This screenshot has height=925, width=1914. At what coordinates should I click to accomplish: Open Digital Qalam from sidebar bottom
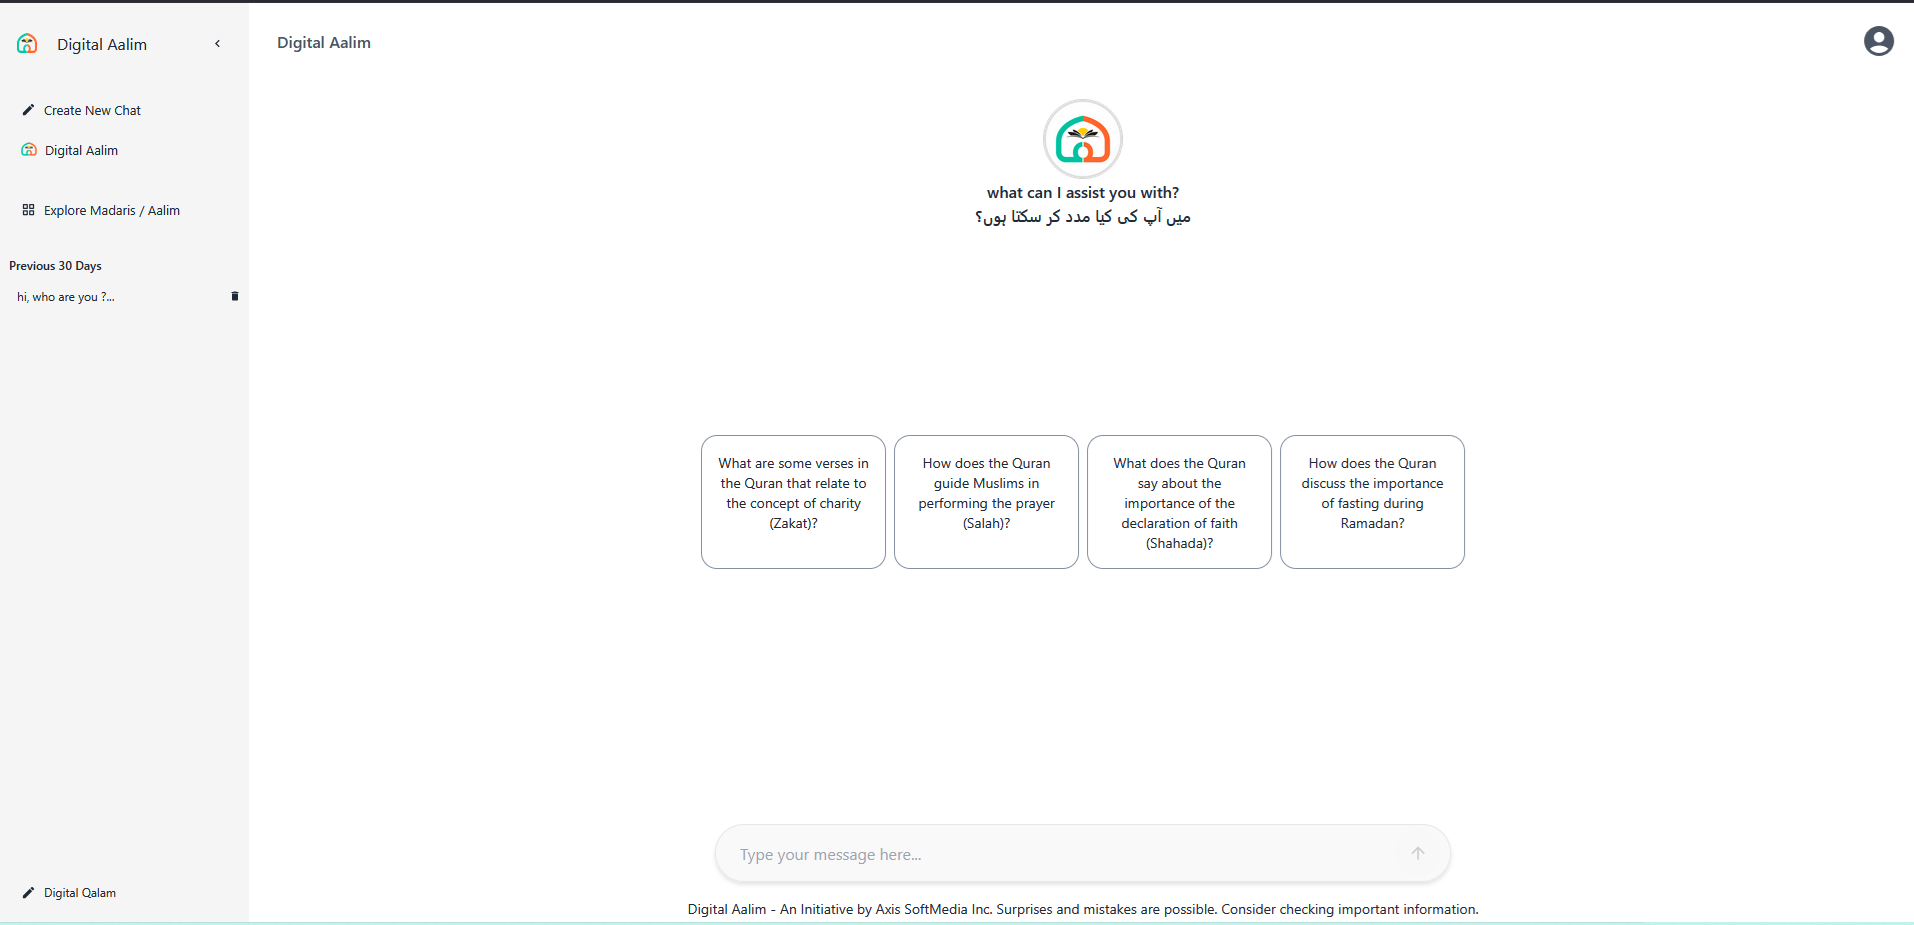pos(80,892)
